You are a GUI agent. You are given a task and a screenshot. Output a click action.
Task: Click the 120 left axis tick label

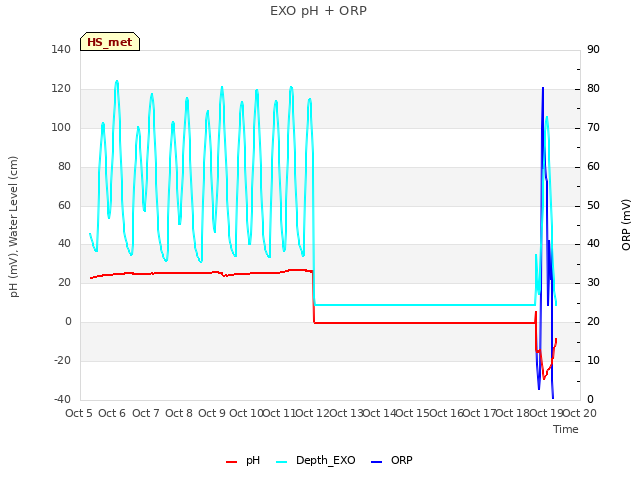pos(61,89)
